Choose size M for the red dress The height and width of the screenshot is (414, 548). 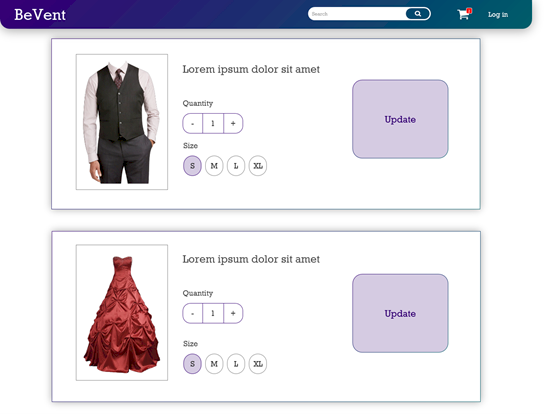(214, 364)
